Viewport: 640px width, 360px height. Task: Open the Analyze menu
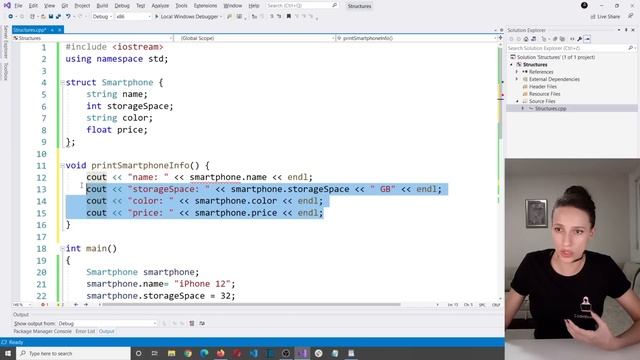[160, 6]
